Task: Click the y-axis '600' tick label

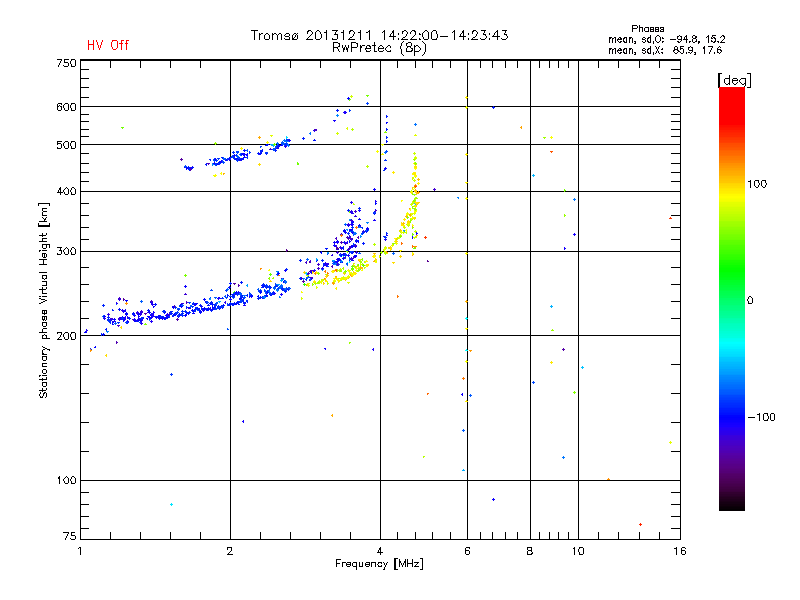Action: point(66,107)
